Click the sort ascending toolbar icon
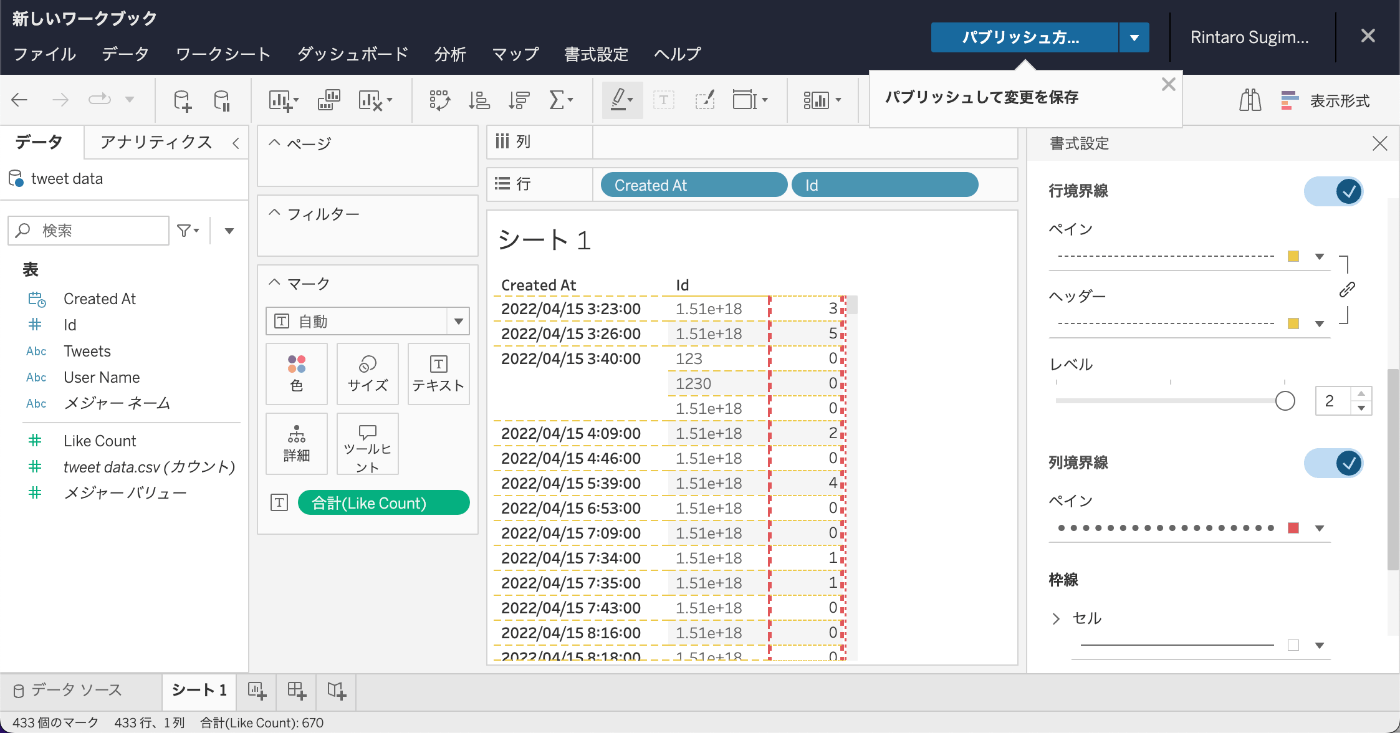 [479, 100]
